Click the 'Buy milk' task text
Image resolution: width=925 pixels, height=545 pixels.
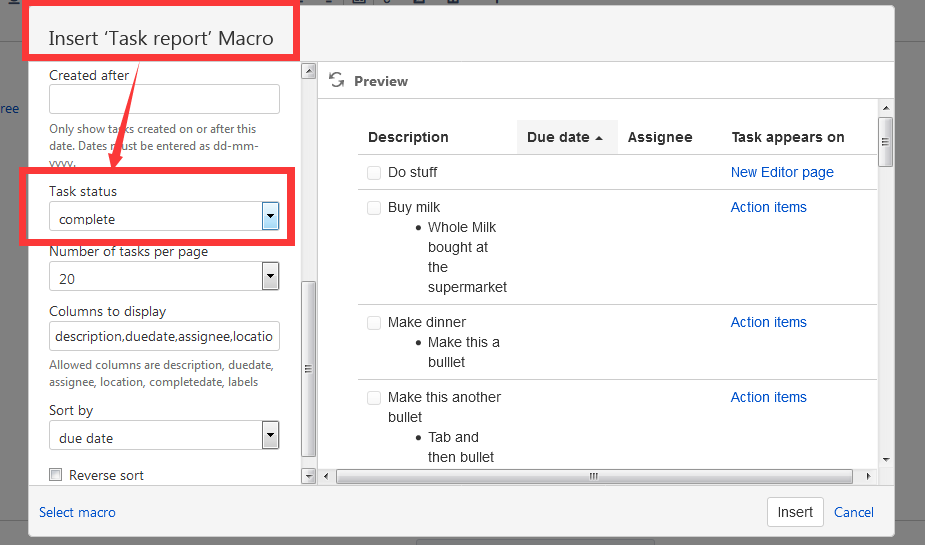[x=414, y=207]
